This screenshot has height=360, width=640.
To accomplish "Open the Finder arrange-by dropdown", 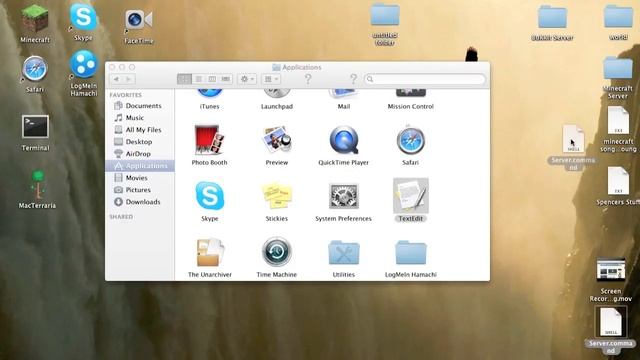I will click(x=271, y=79).
